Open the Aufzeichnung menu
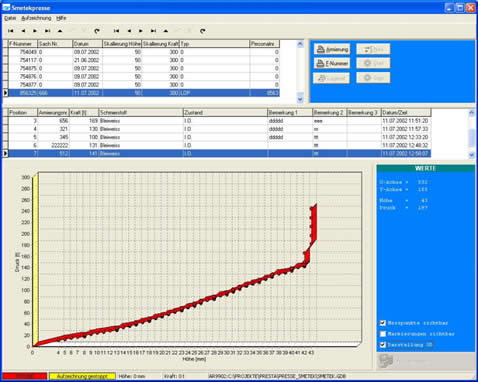The height and width of the screenshot is (382, 478). [36, 18]
